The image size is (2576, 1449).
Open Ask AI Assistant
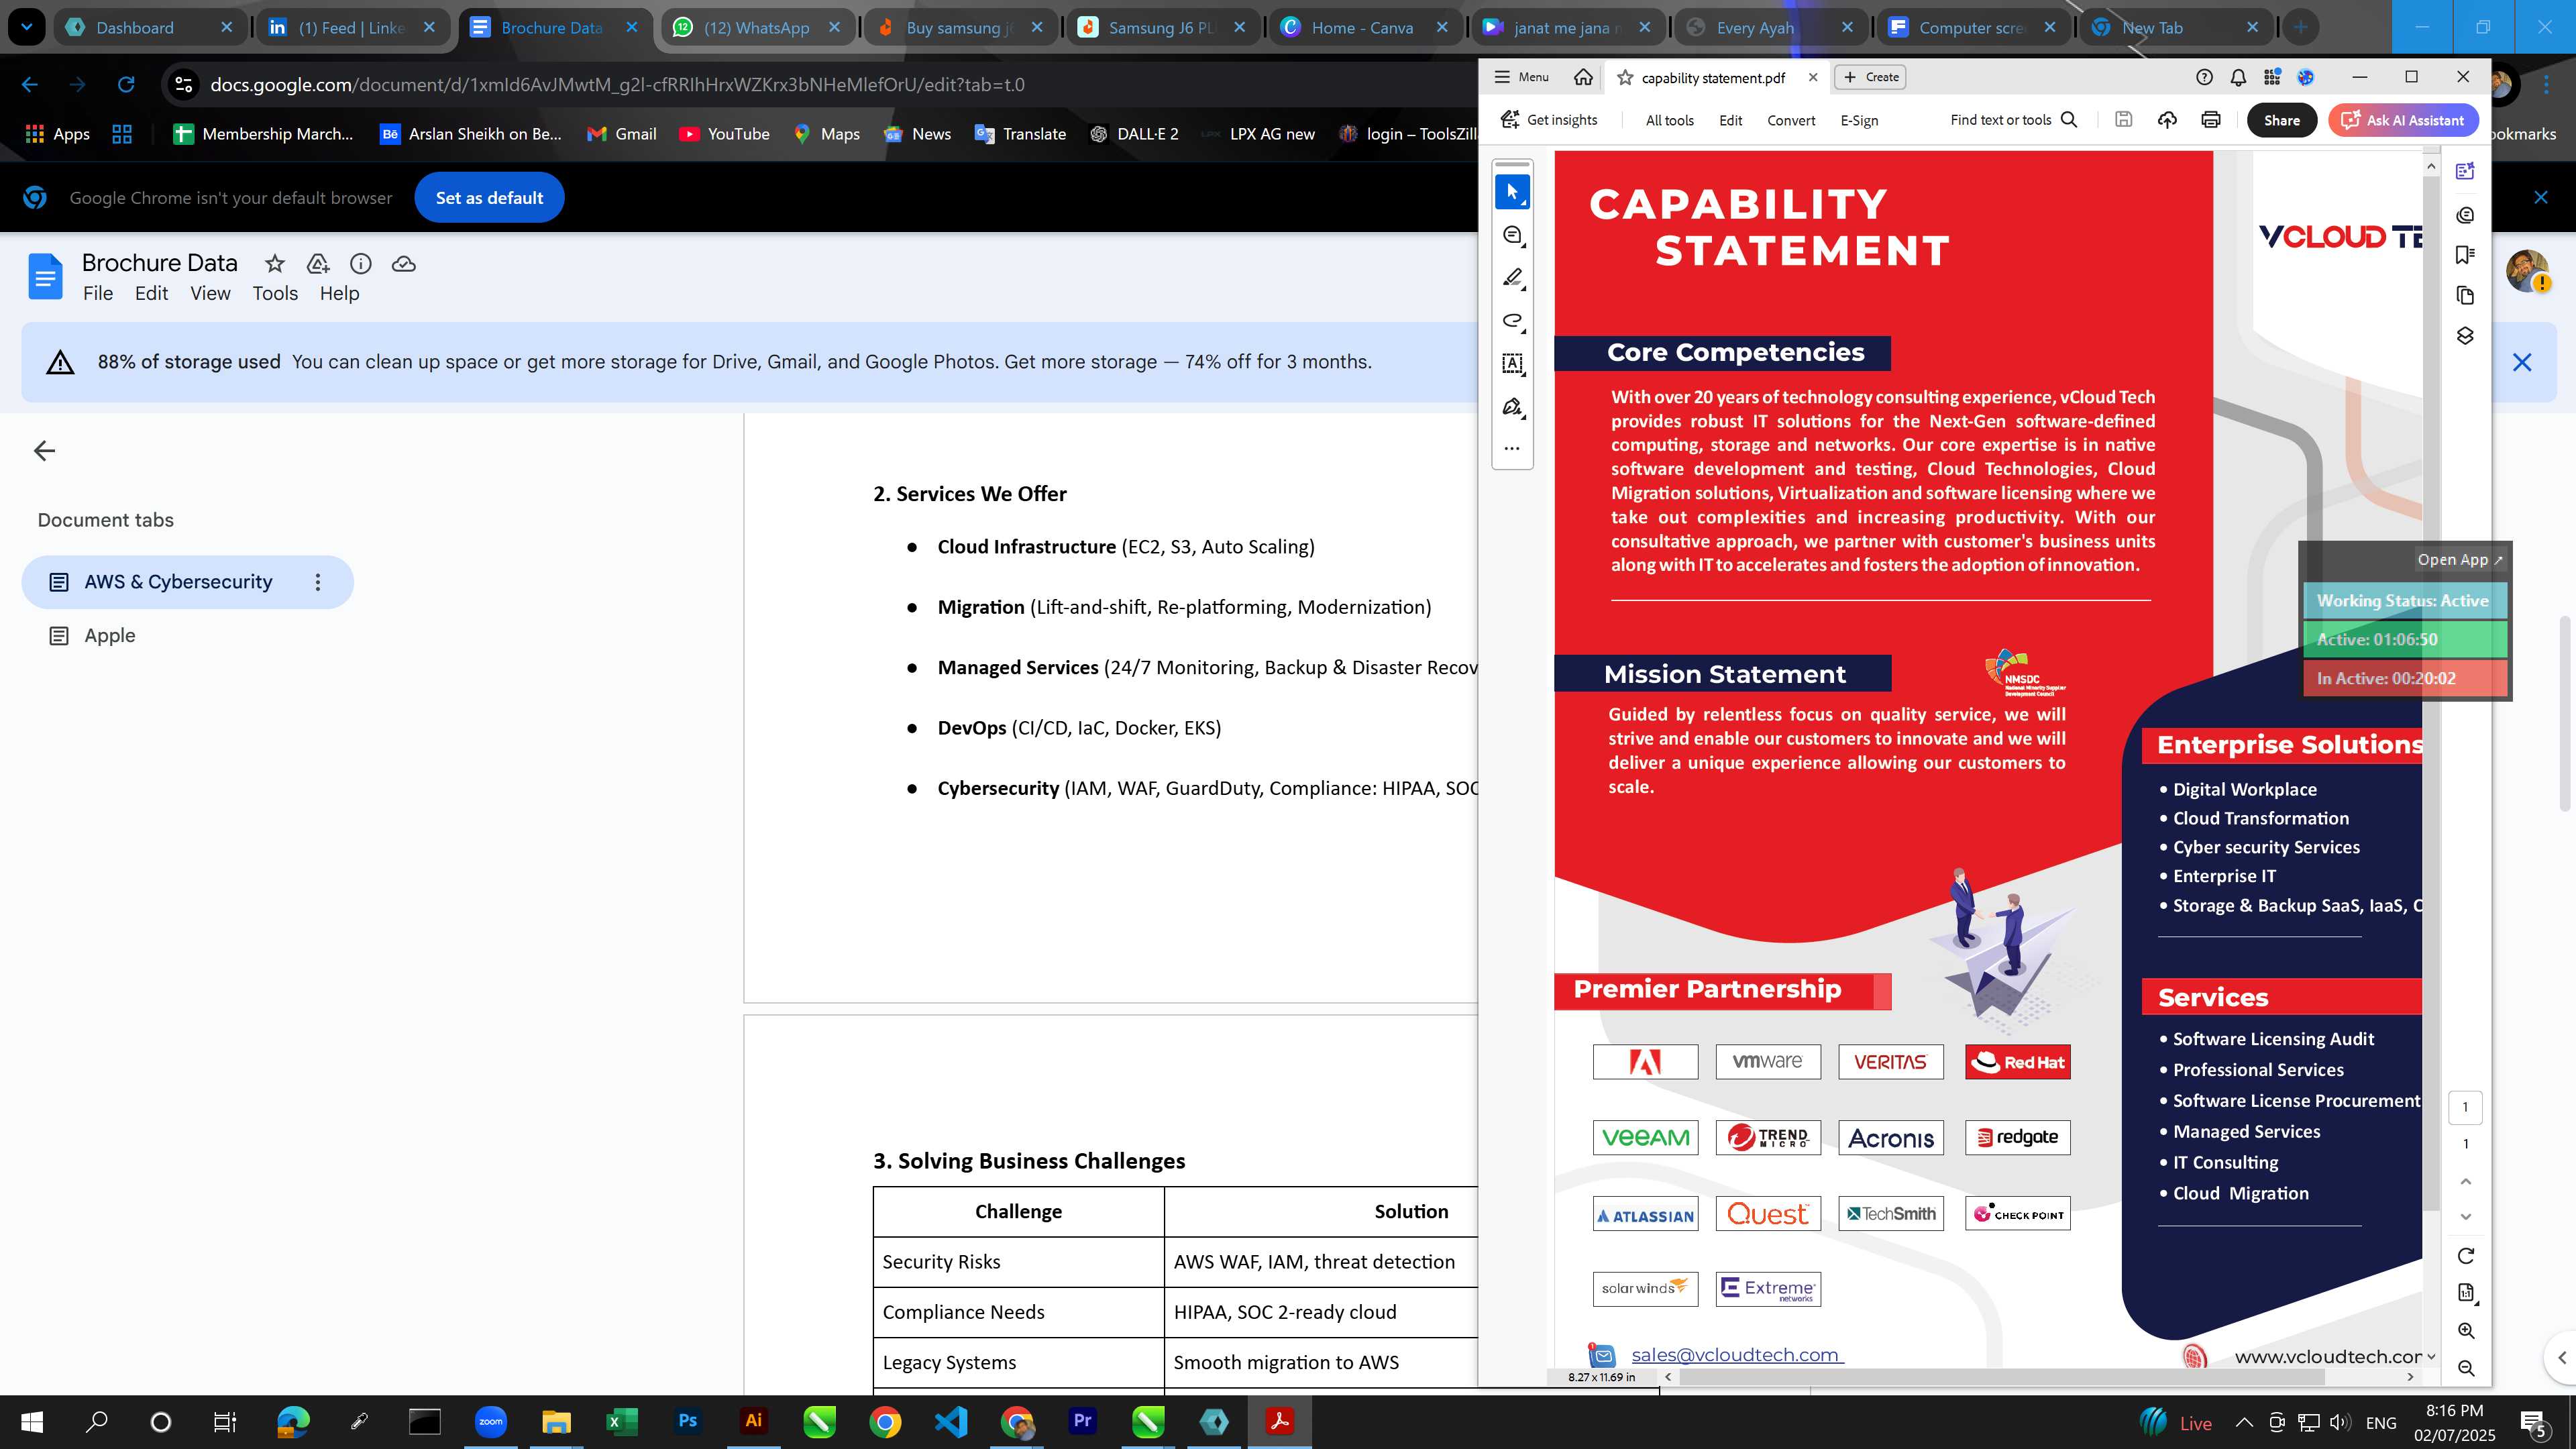click(x=2403, y=120)
